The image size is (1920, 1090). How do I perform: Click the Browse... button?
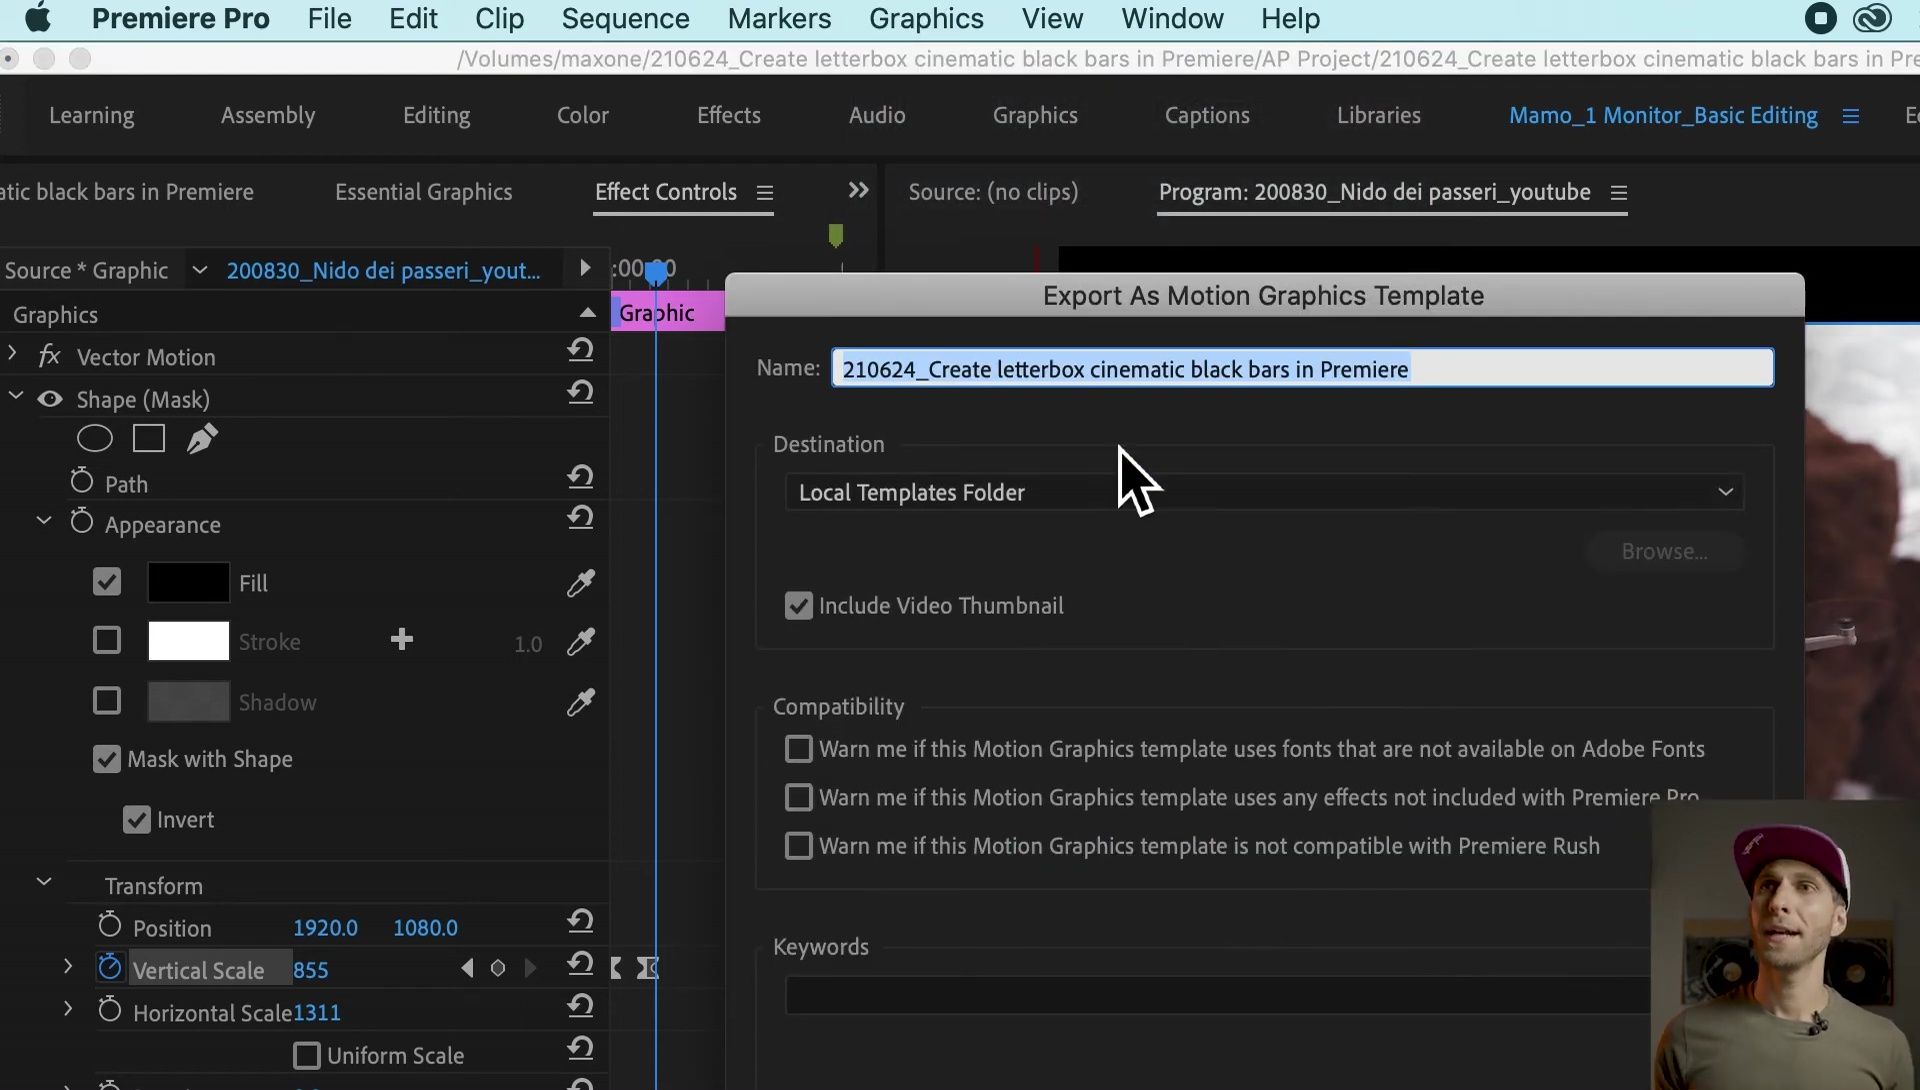(1664, 552)
